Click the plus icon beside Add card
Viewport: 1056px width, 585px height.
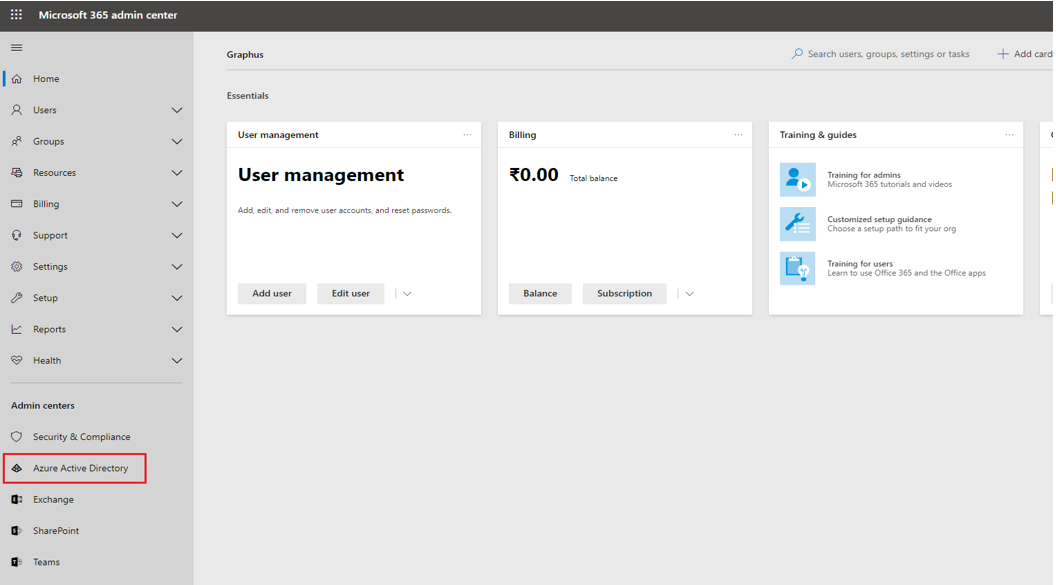(1003, 53)
